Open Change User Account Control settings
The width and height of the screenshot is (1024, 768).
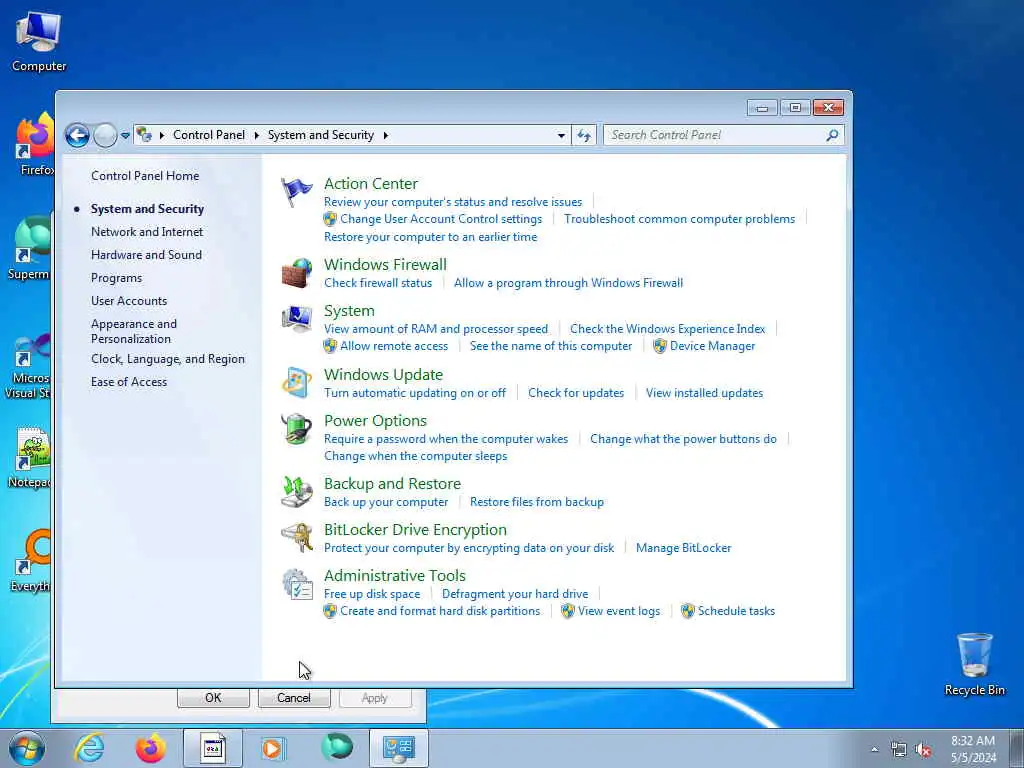point(441,219)
